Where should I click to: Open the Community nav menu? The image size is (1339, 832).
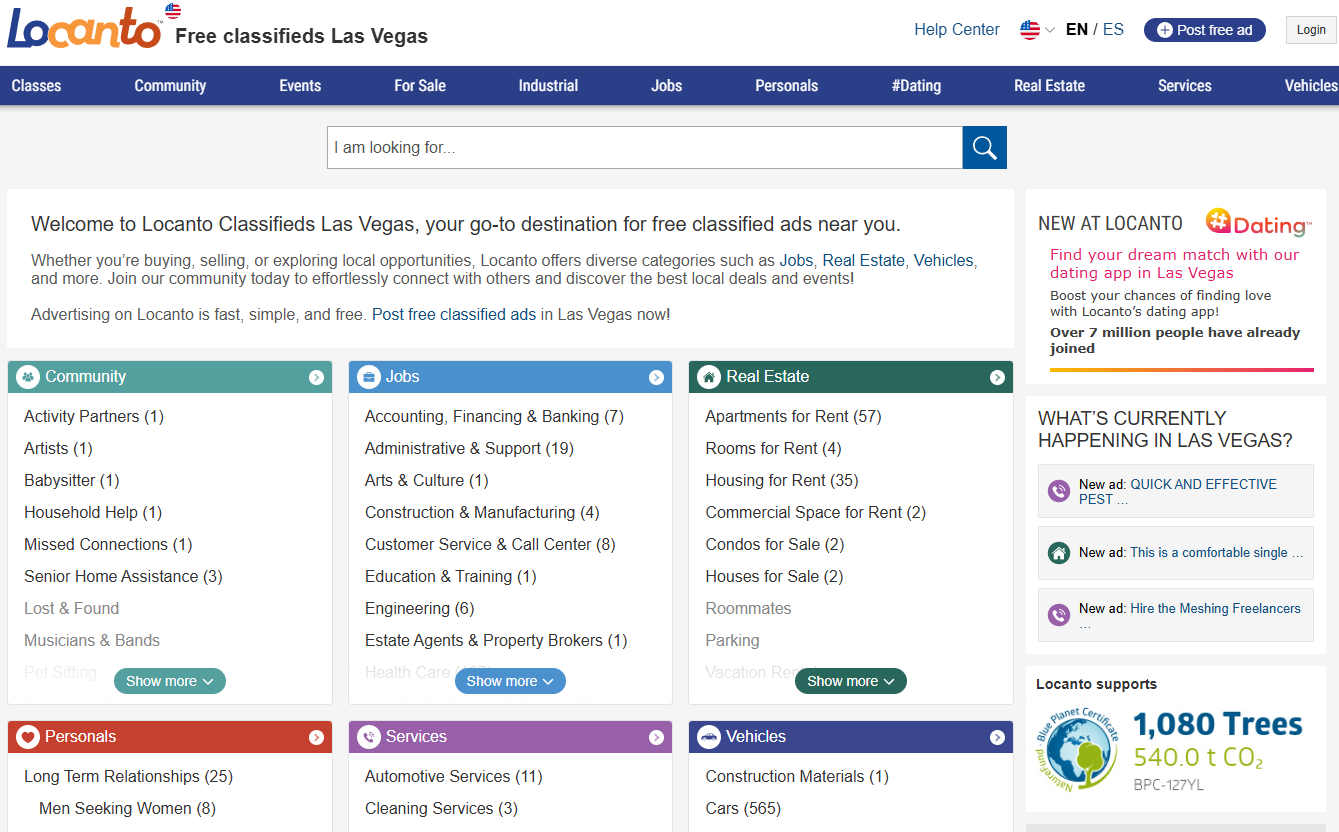click(x=170, y=86)
